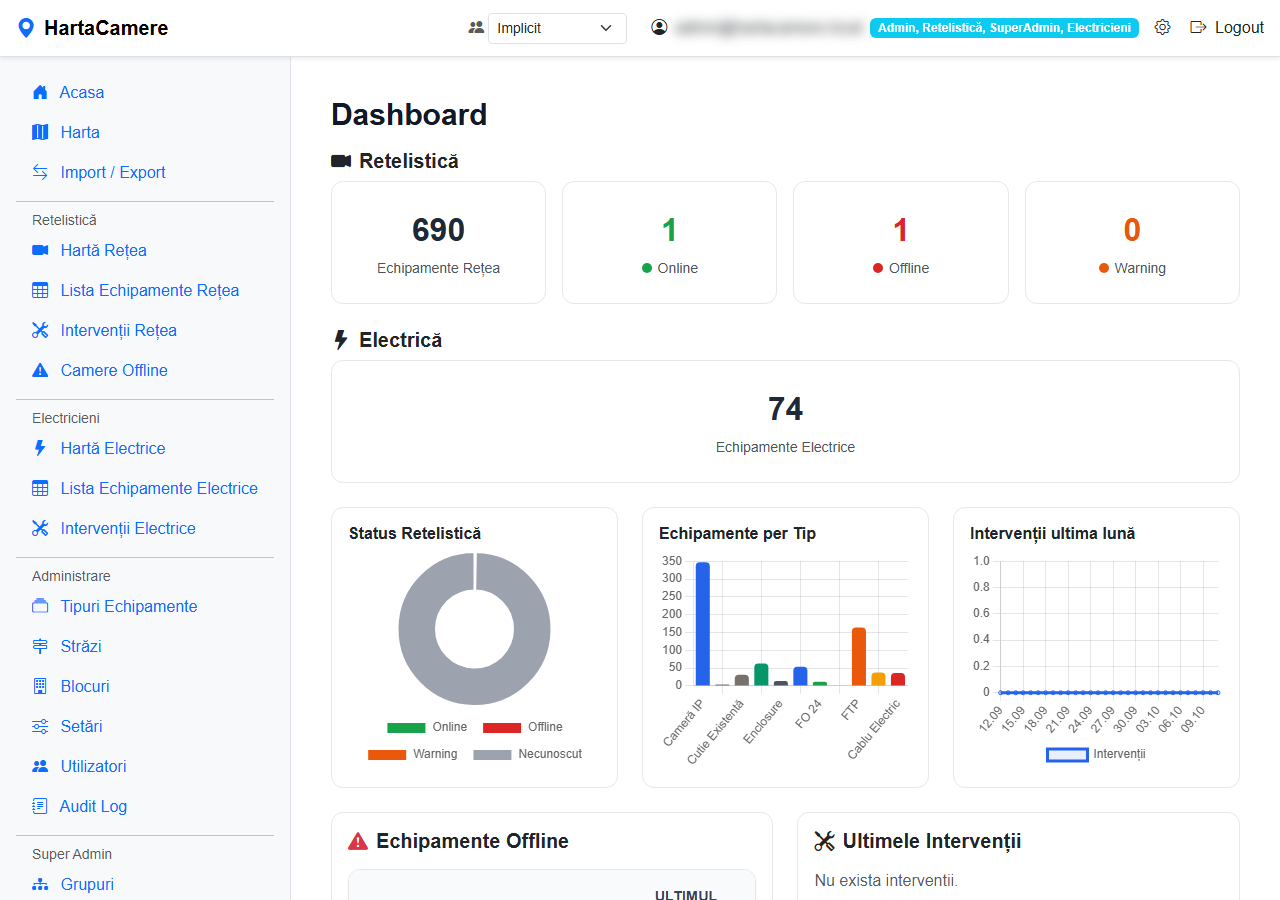Click the HartaCamere brand title
Viewport: 1280px width, 900px height.
[x=106, y=28]
